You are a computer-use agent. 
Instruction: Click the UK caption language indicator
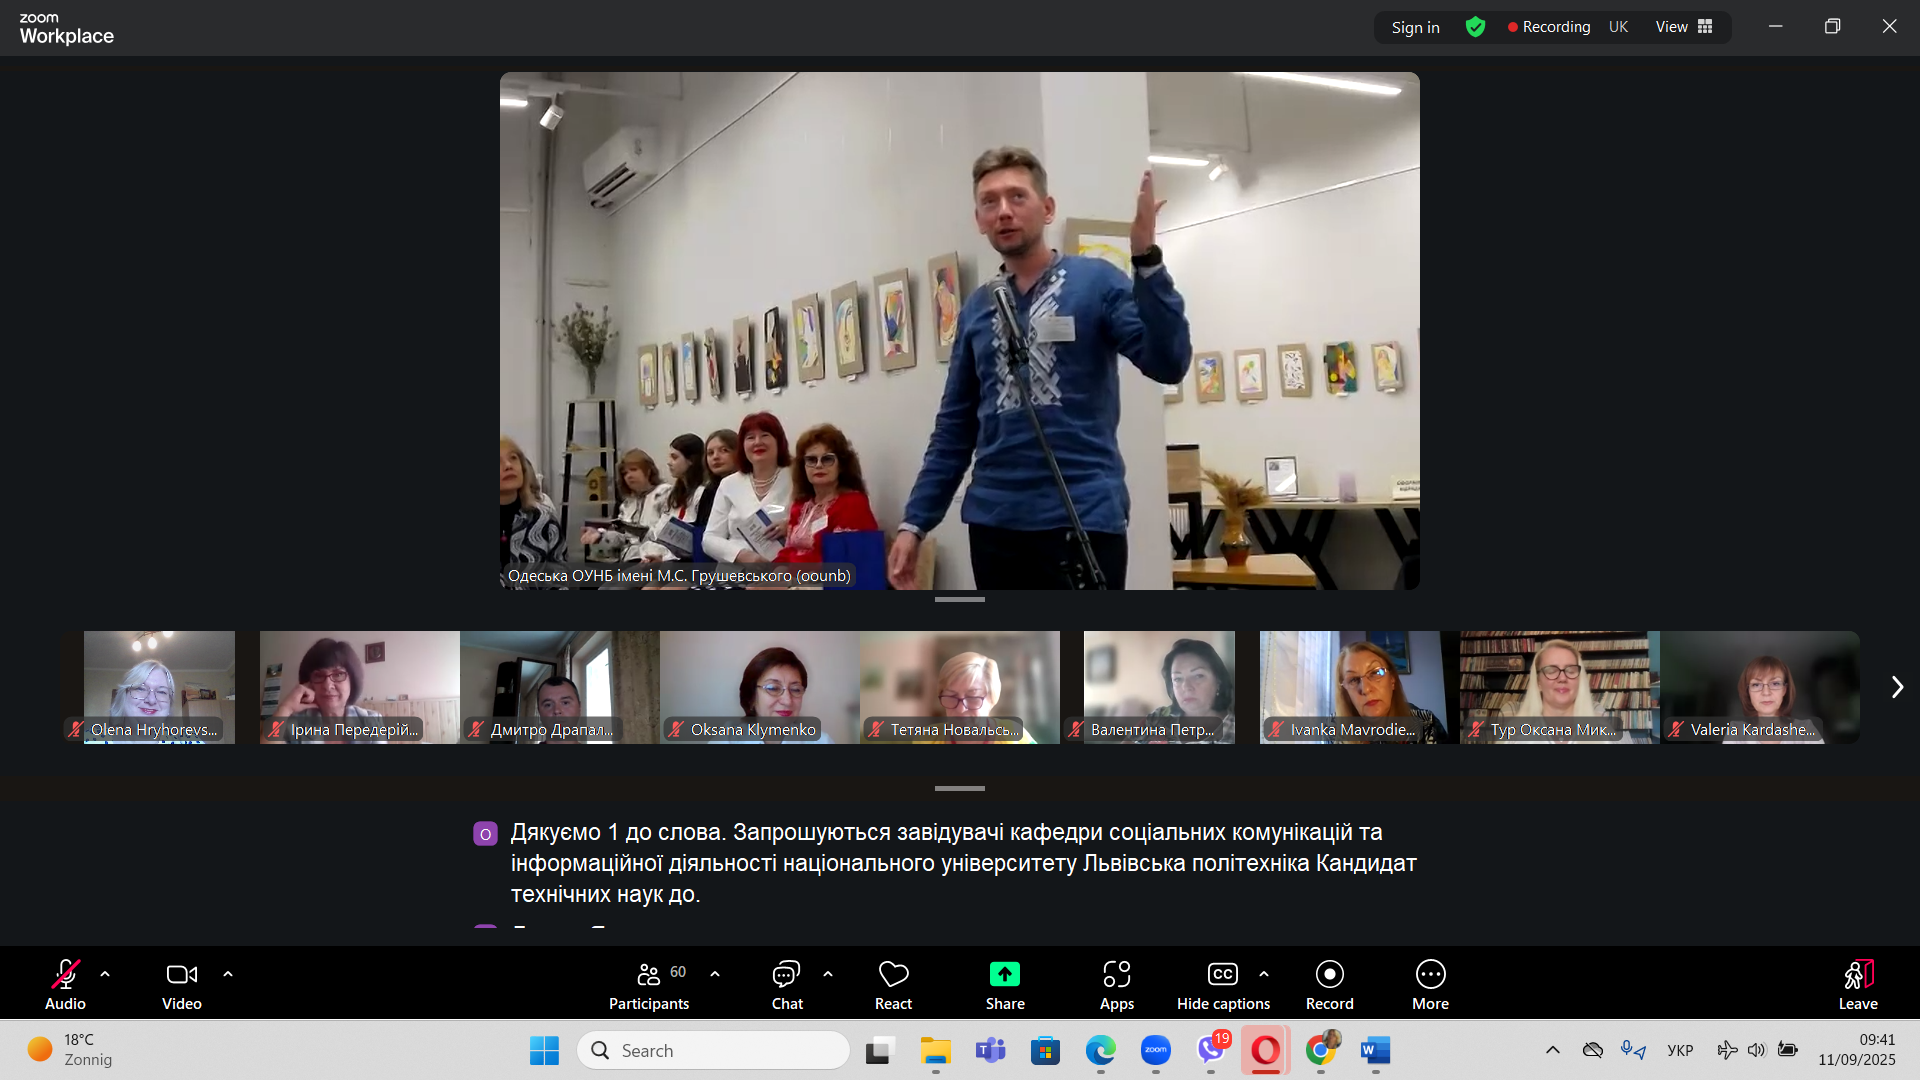[1618, 27]
